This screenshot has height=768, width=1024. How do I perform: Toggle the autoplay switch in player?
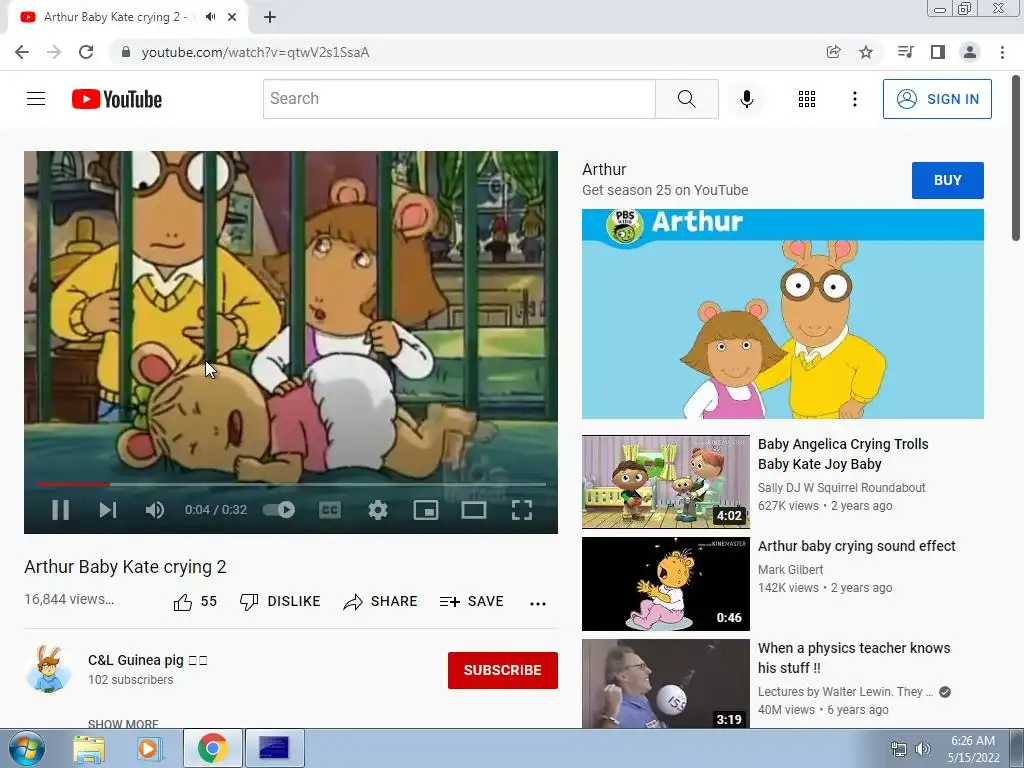point(279,509)
